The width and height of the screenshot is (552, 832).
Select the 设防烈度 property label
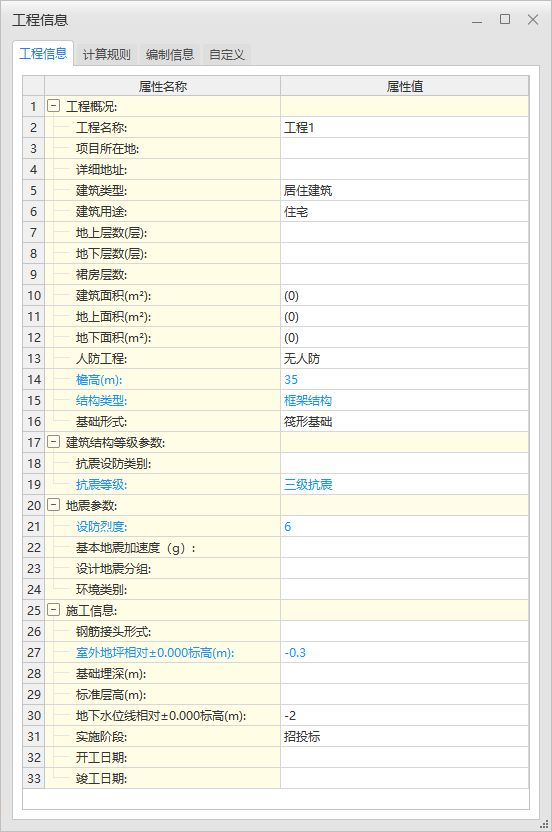(101, 526)
